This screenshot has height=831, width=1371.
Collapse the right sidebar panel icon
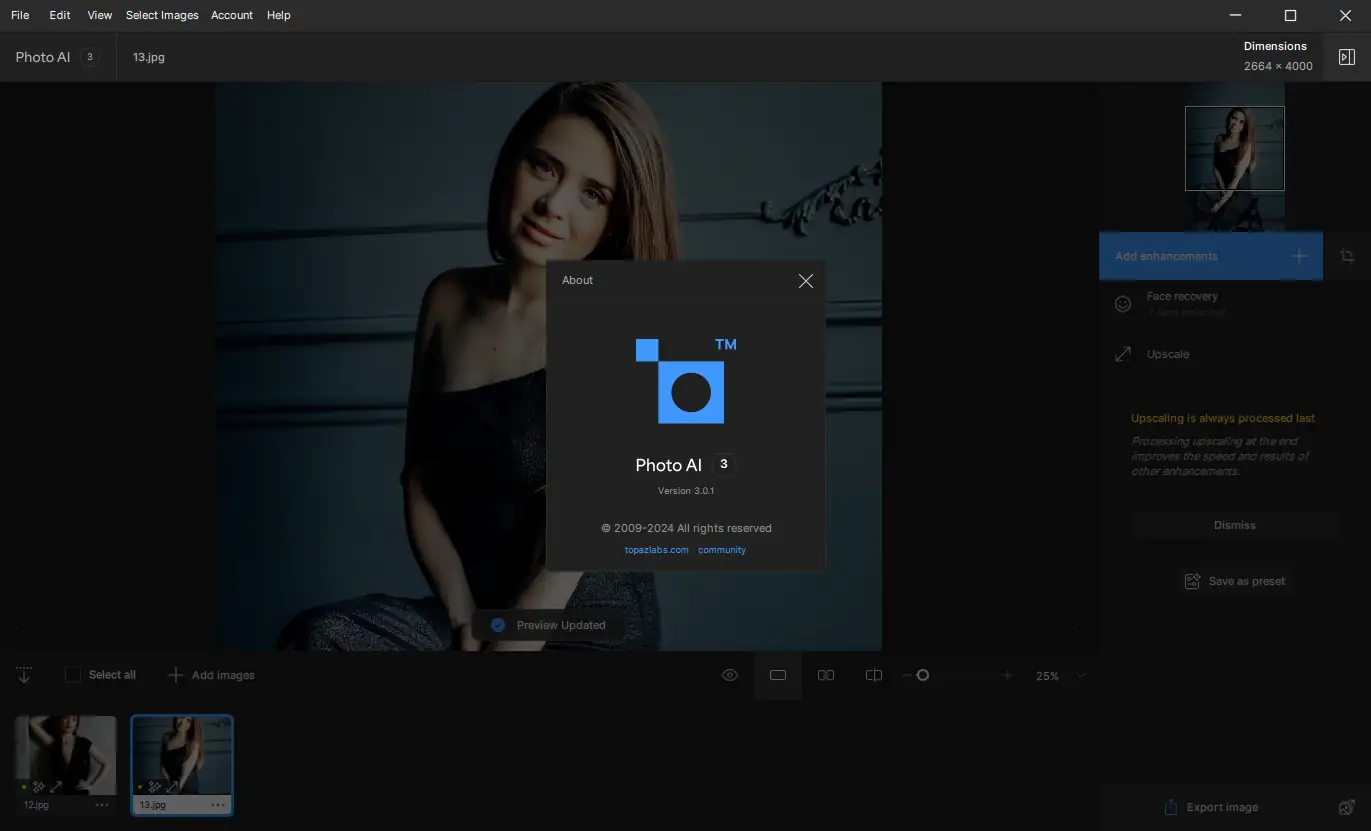1346,57
